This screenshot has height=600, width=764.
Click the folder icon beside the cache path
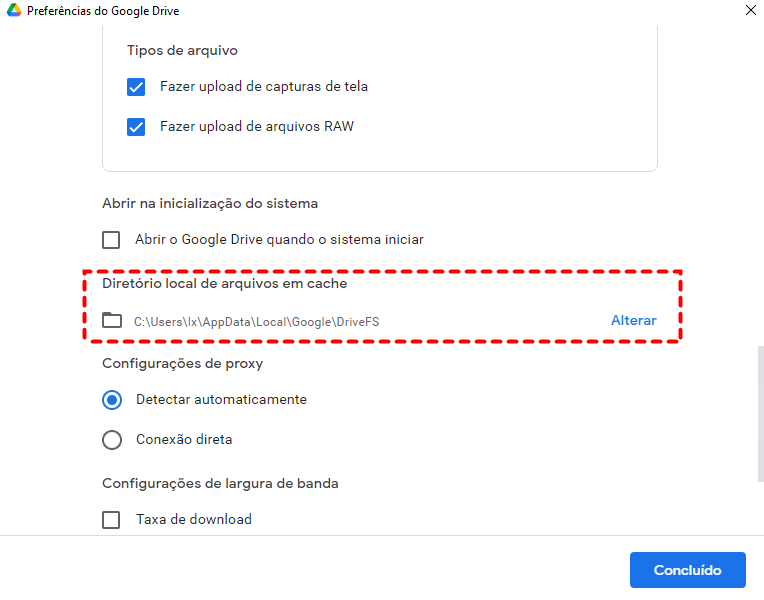(112, 321)
